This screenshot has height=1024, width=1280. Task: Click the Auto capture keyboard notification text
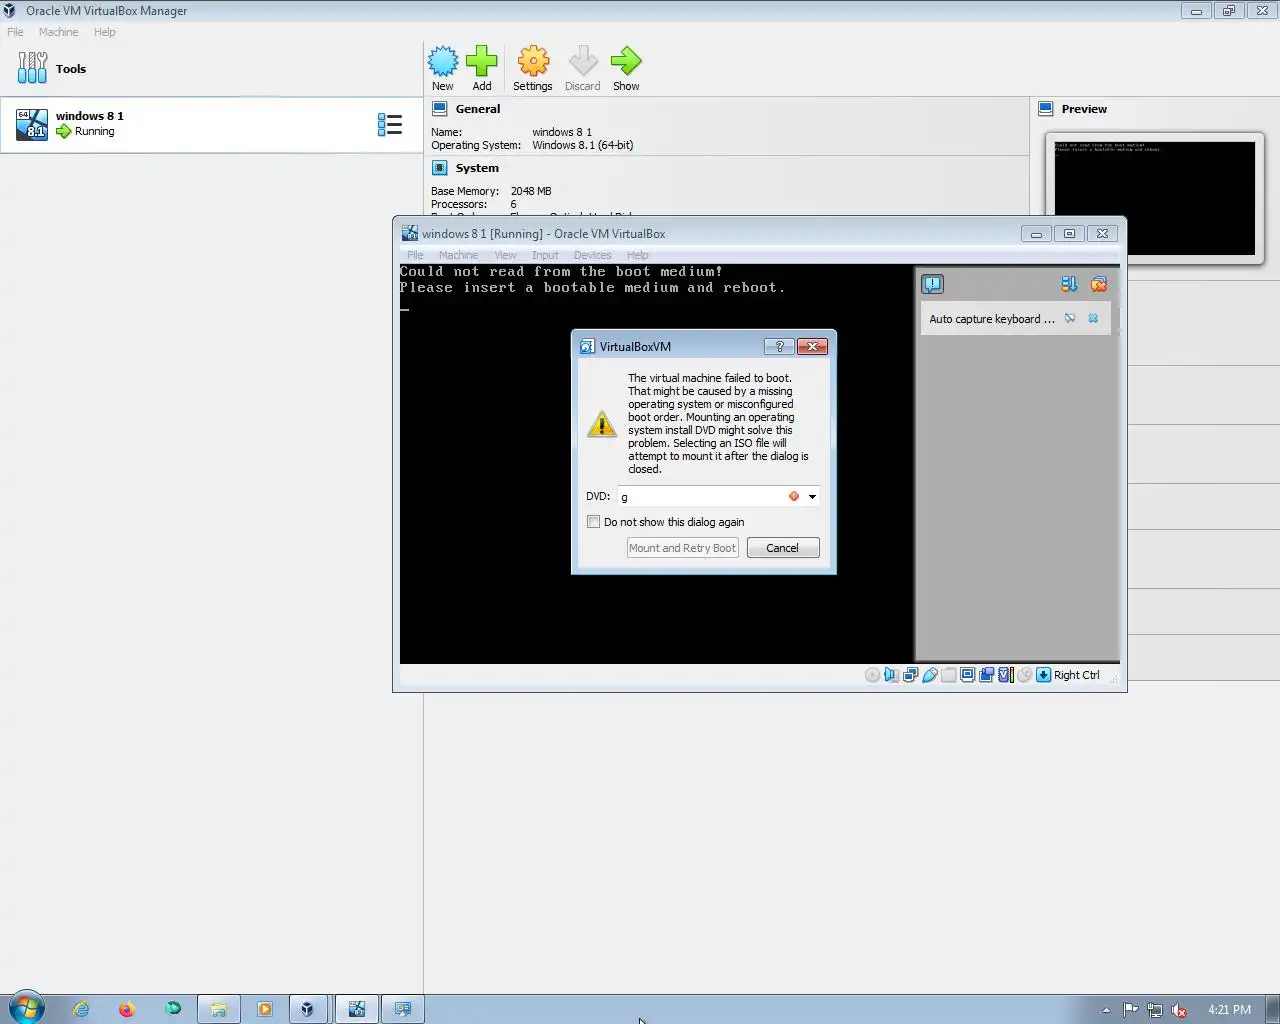[991, 319]
